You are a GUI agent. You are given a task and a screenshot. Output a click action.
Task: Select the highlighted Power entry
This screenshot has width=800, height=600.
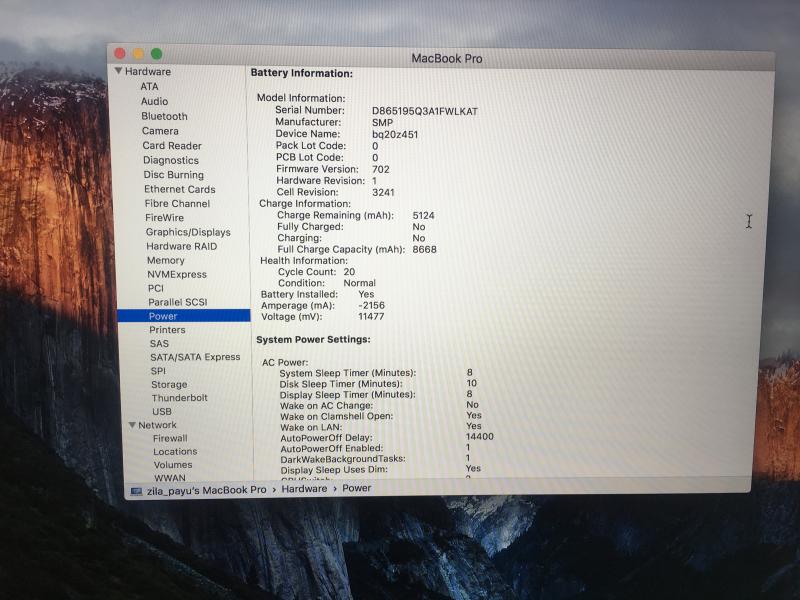pyautogui.click(x=184, y=316)
